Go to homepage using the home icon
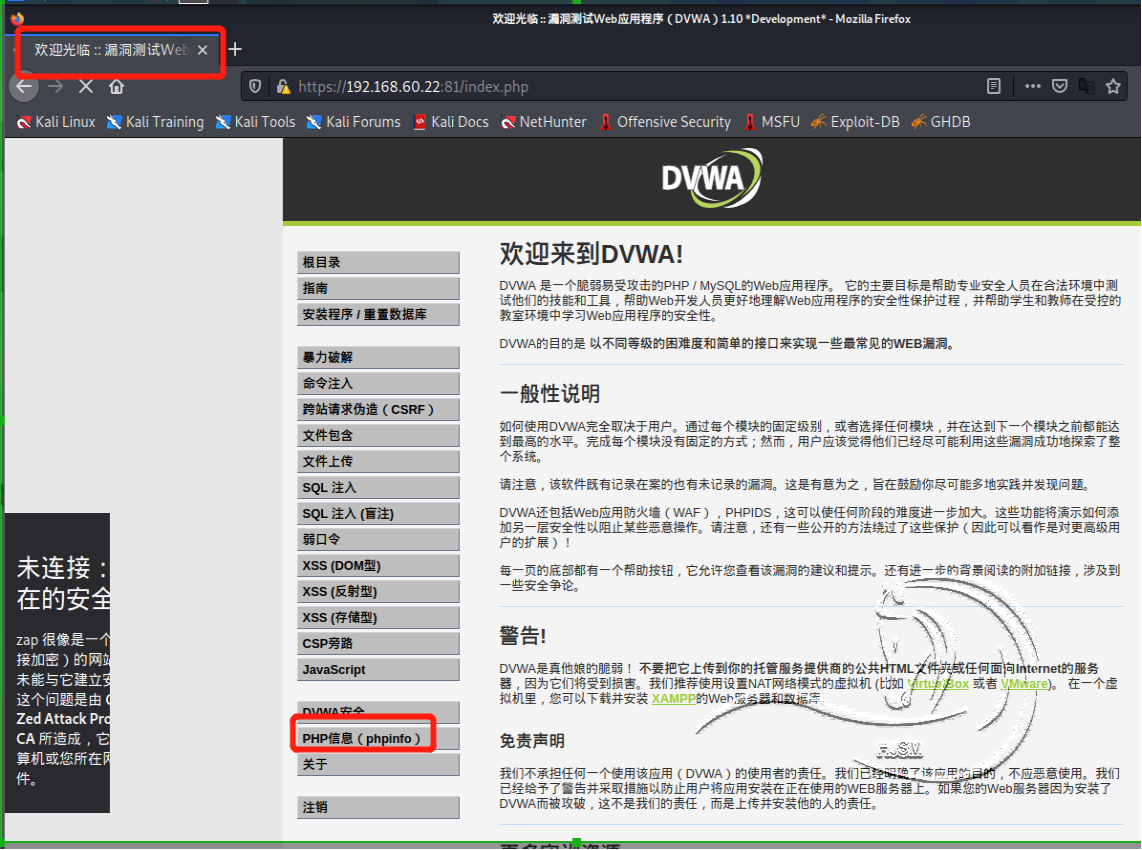1142x850 pixels. click(117, 87)
